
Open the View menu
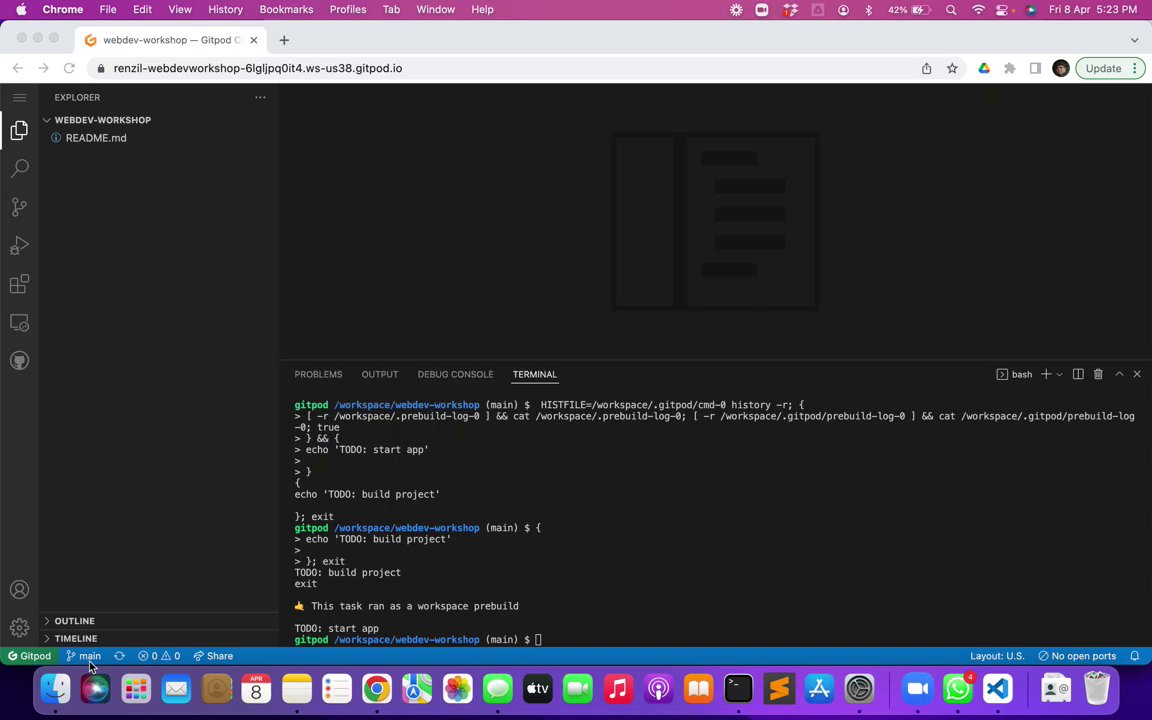pyautogui.click(x=179, y=10)
